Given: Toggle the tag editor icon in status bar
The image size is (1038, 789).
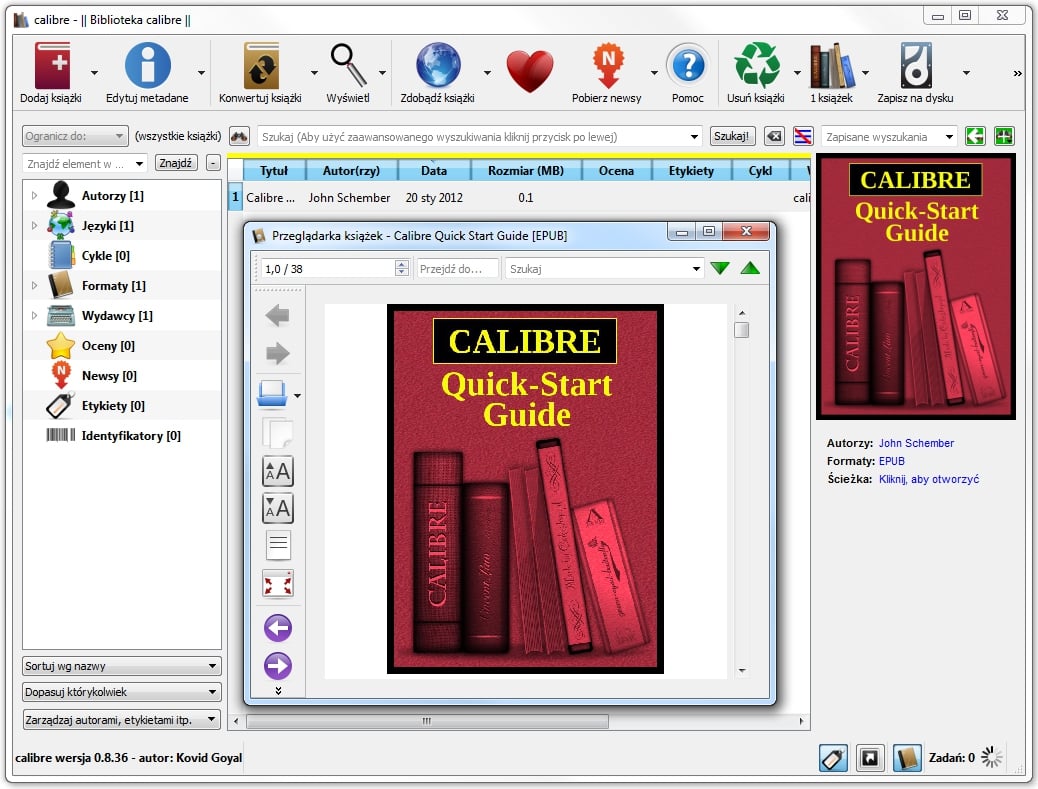Looking at the screenshot, I should [x=833, y=757].
